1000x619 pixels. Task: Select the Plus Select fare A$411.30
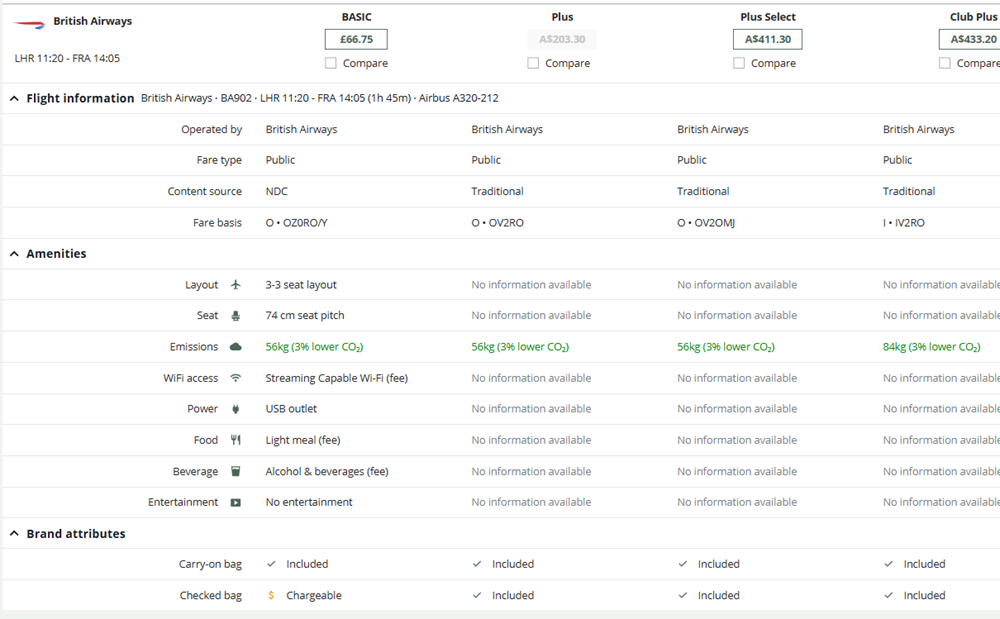pos(767,40)
